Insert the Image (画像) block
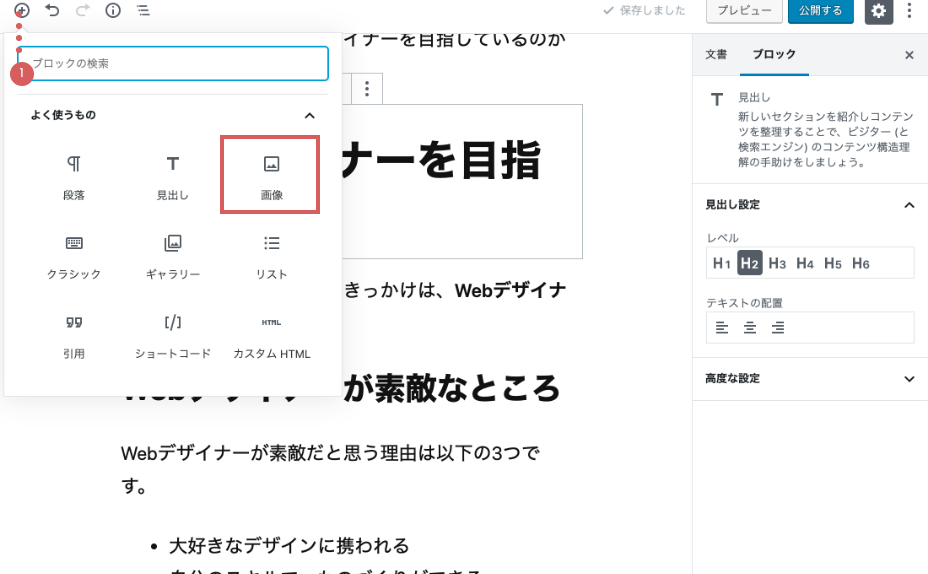 pyautogui.click(x=270, y=175)
